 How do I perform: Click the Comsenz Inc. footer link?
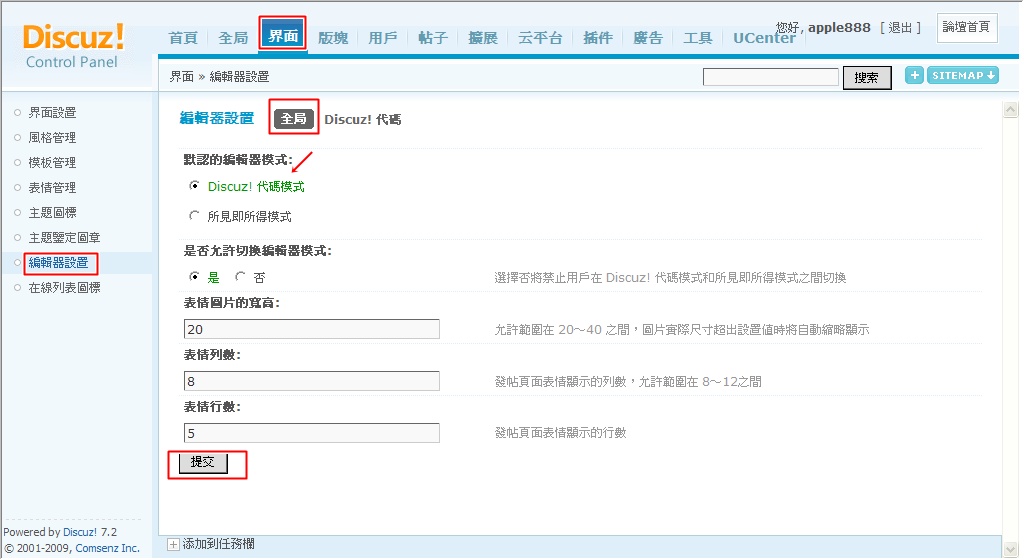click(x=108, y=548)
